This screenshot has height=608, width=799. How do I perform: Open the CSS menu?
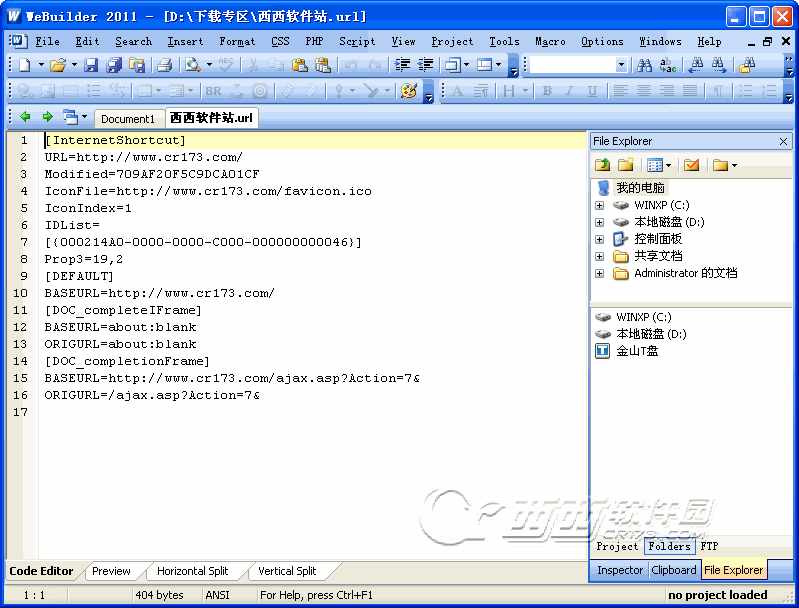click(x=280, y=42)
